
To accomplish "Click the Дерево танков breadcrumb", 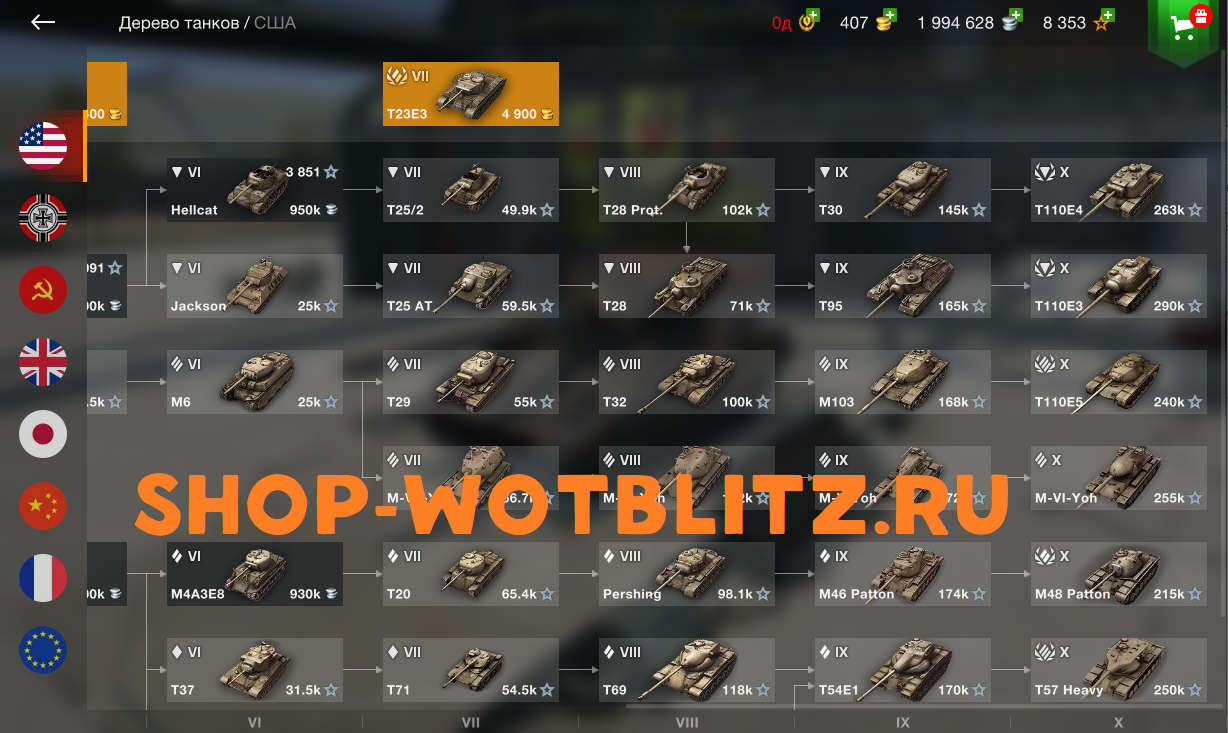I will pos(179,22).
